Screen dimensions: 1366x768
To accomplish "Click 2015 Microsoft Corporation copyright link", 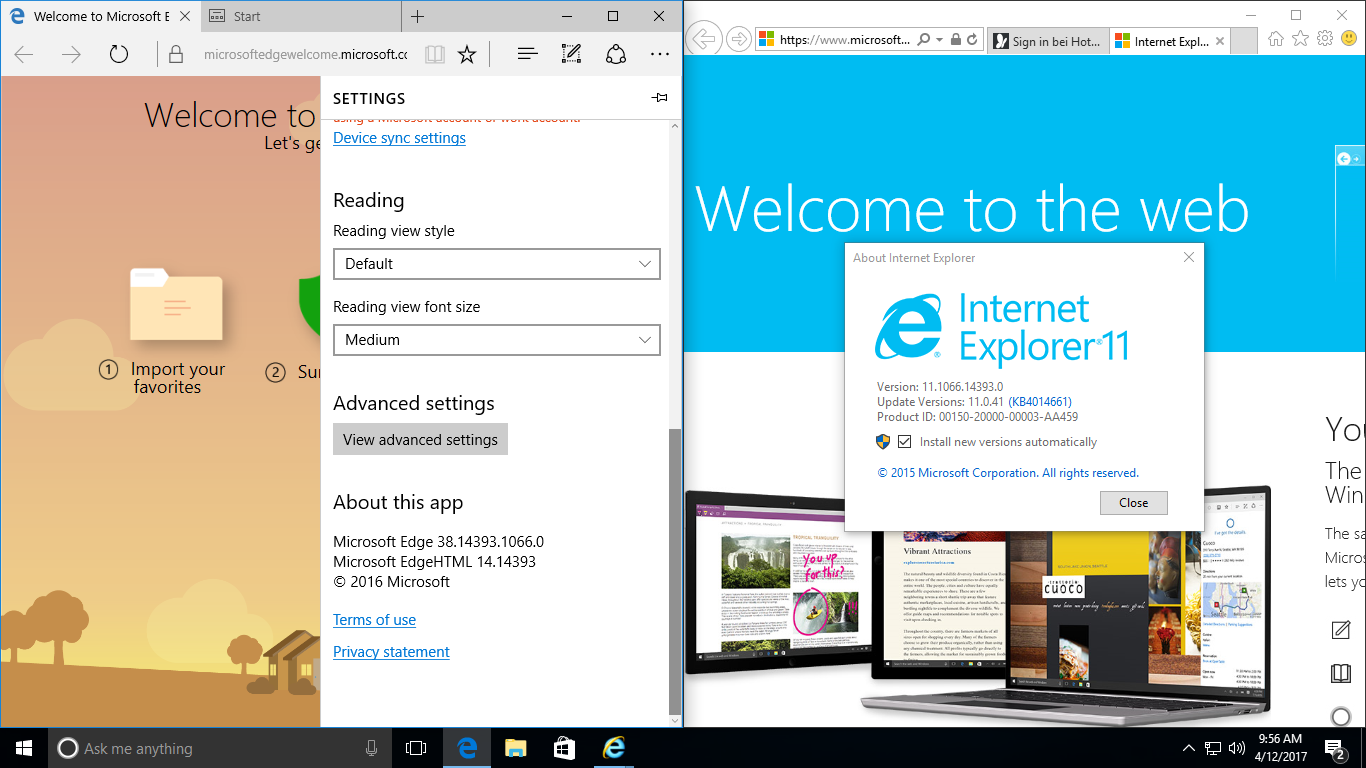I will coord(1008,473).
